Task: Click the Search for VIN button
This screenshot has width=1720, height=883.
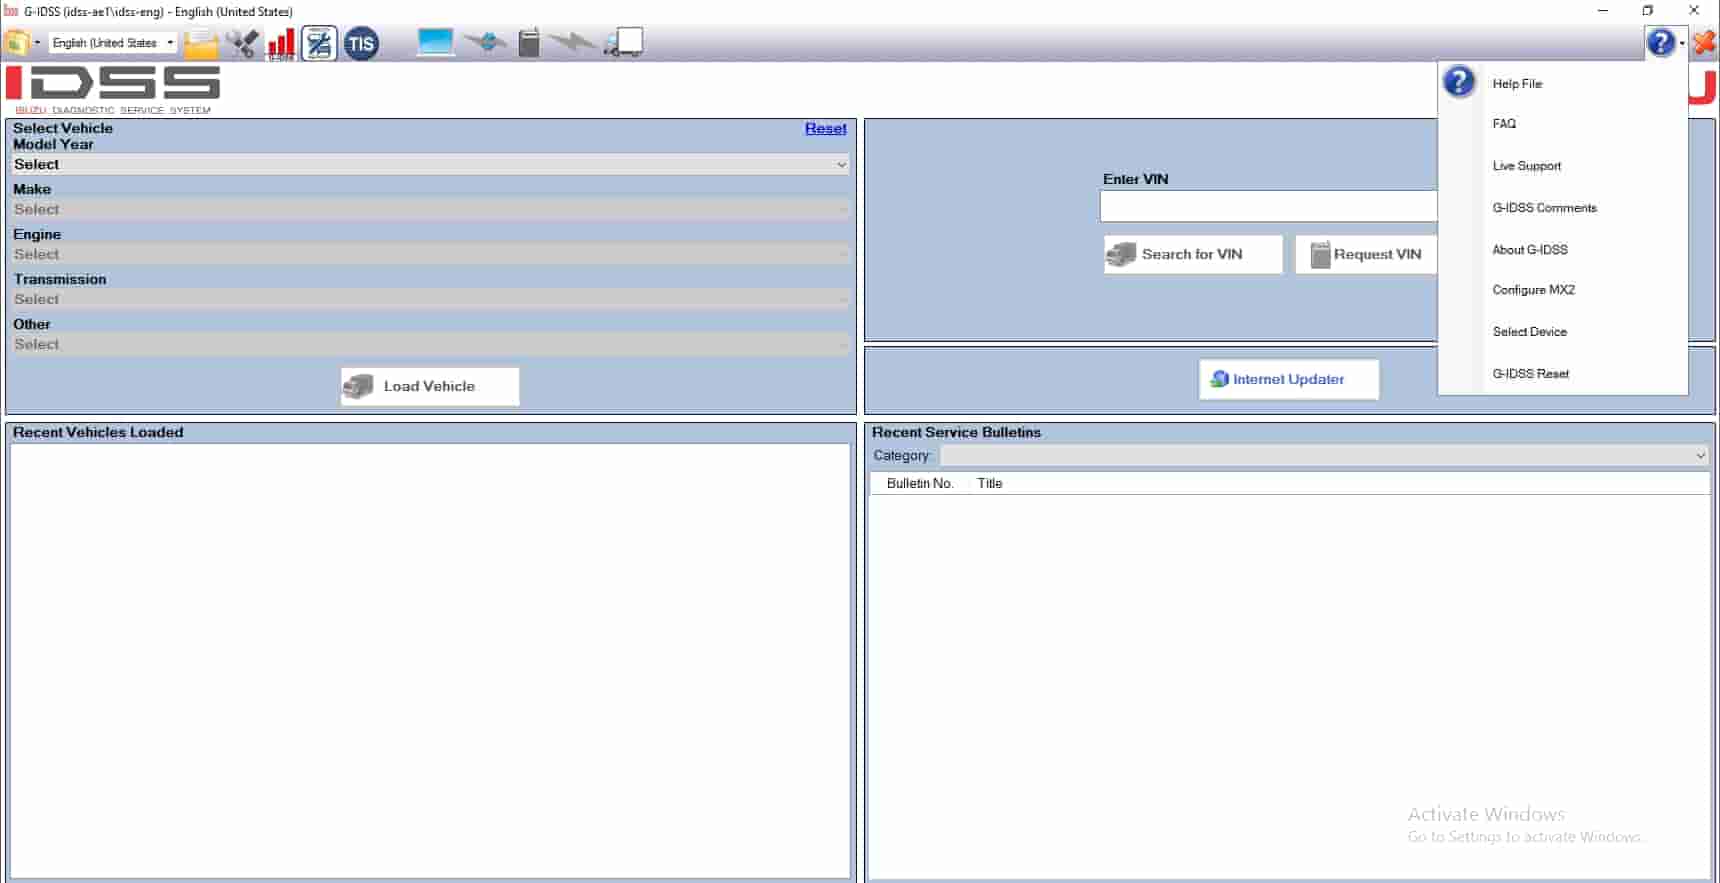Action: pos(1193,254)
